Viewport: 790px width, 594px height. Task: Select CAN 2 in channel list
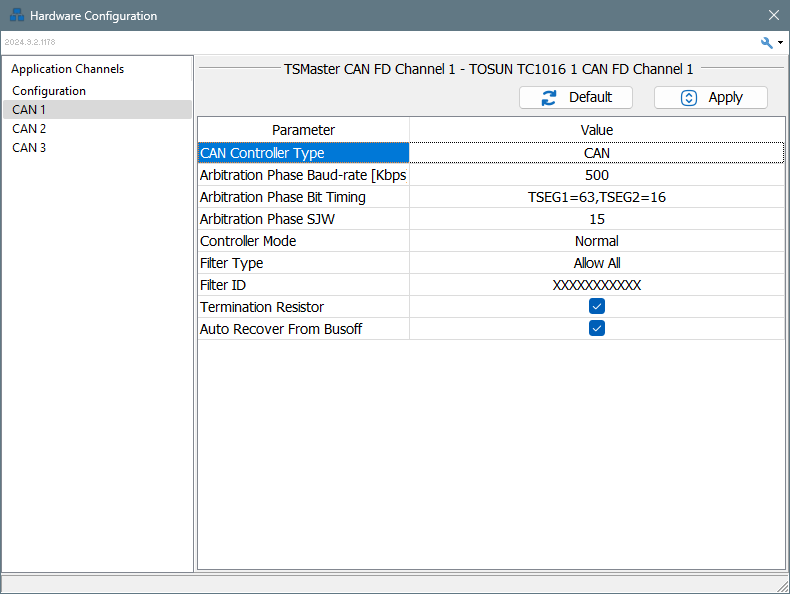(97, 128)
